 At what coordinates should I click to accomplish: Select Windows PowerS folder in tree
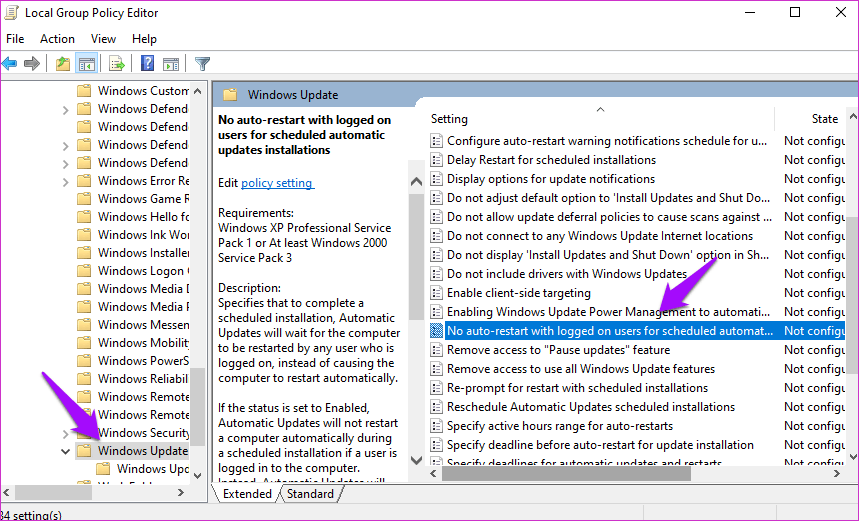pyautogui.click(x=143, y=361)
